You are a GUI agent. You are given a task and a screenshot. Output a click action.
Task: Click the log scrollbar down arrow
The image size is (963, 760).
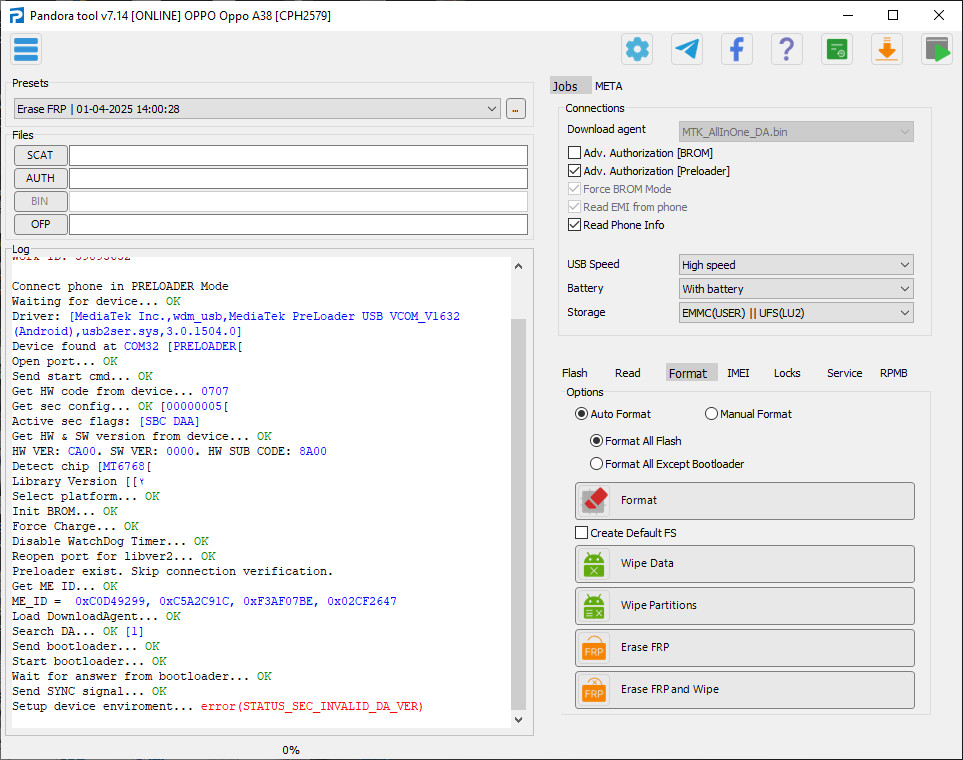coord(518,719)
